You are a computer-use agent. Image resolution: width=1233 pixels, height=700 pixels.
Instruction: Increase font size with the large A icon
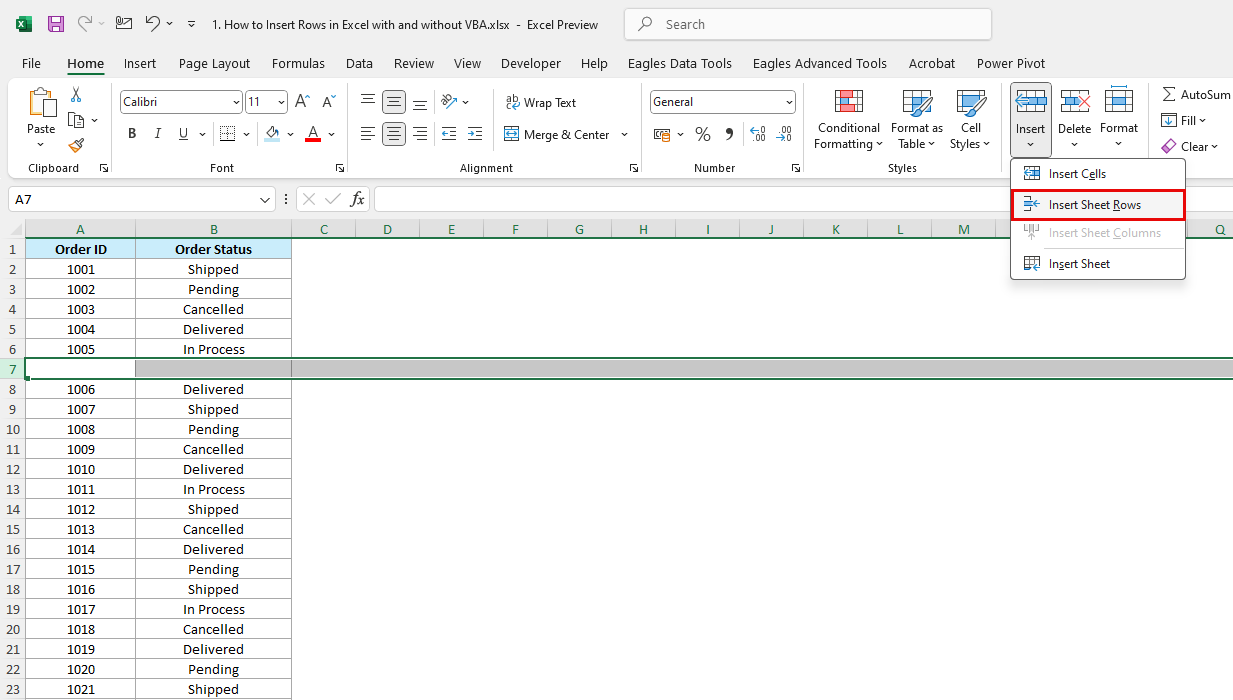tap(303, 102)
